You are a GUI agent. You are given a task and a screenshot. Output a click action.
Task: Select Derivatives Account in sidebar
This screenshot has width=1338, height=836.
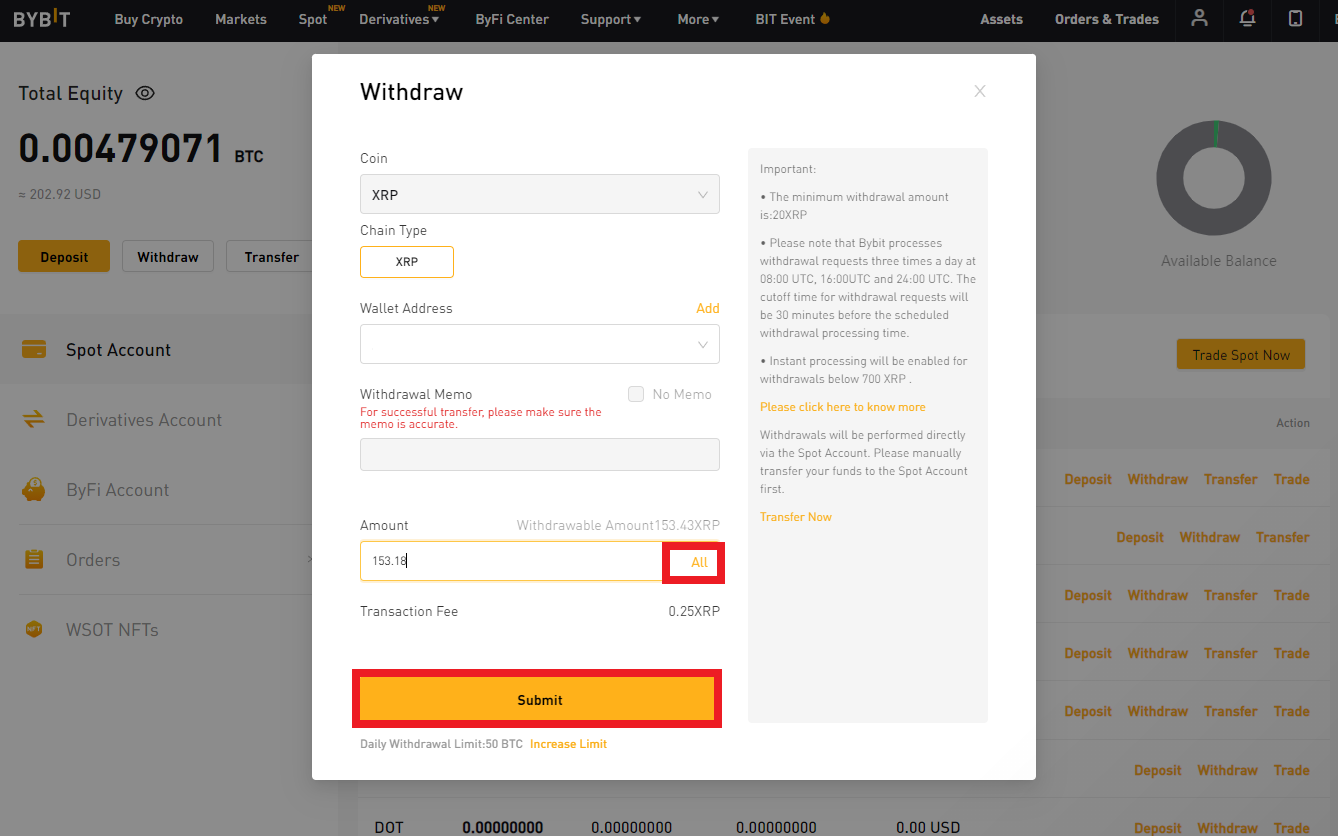click(x=144, y=420)
